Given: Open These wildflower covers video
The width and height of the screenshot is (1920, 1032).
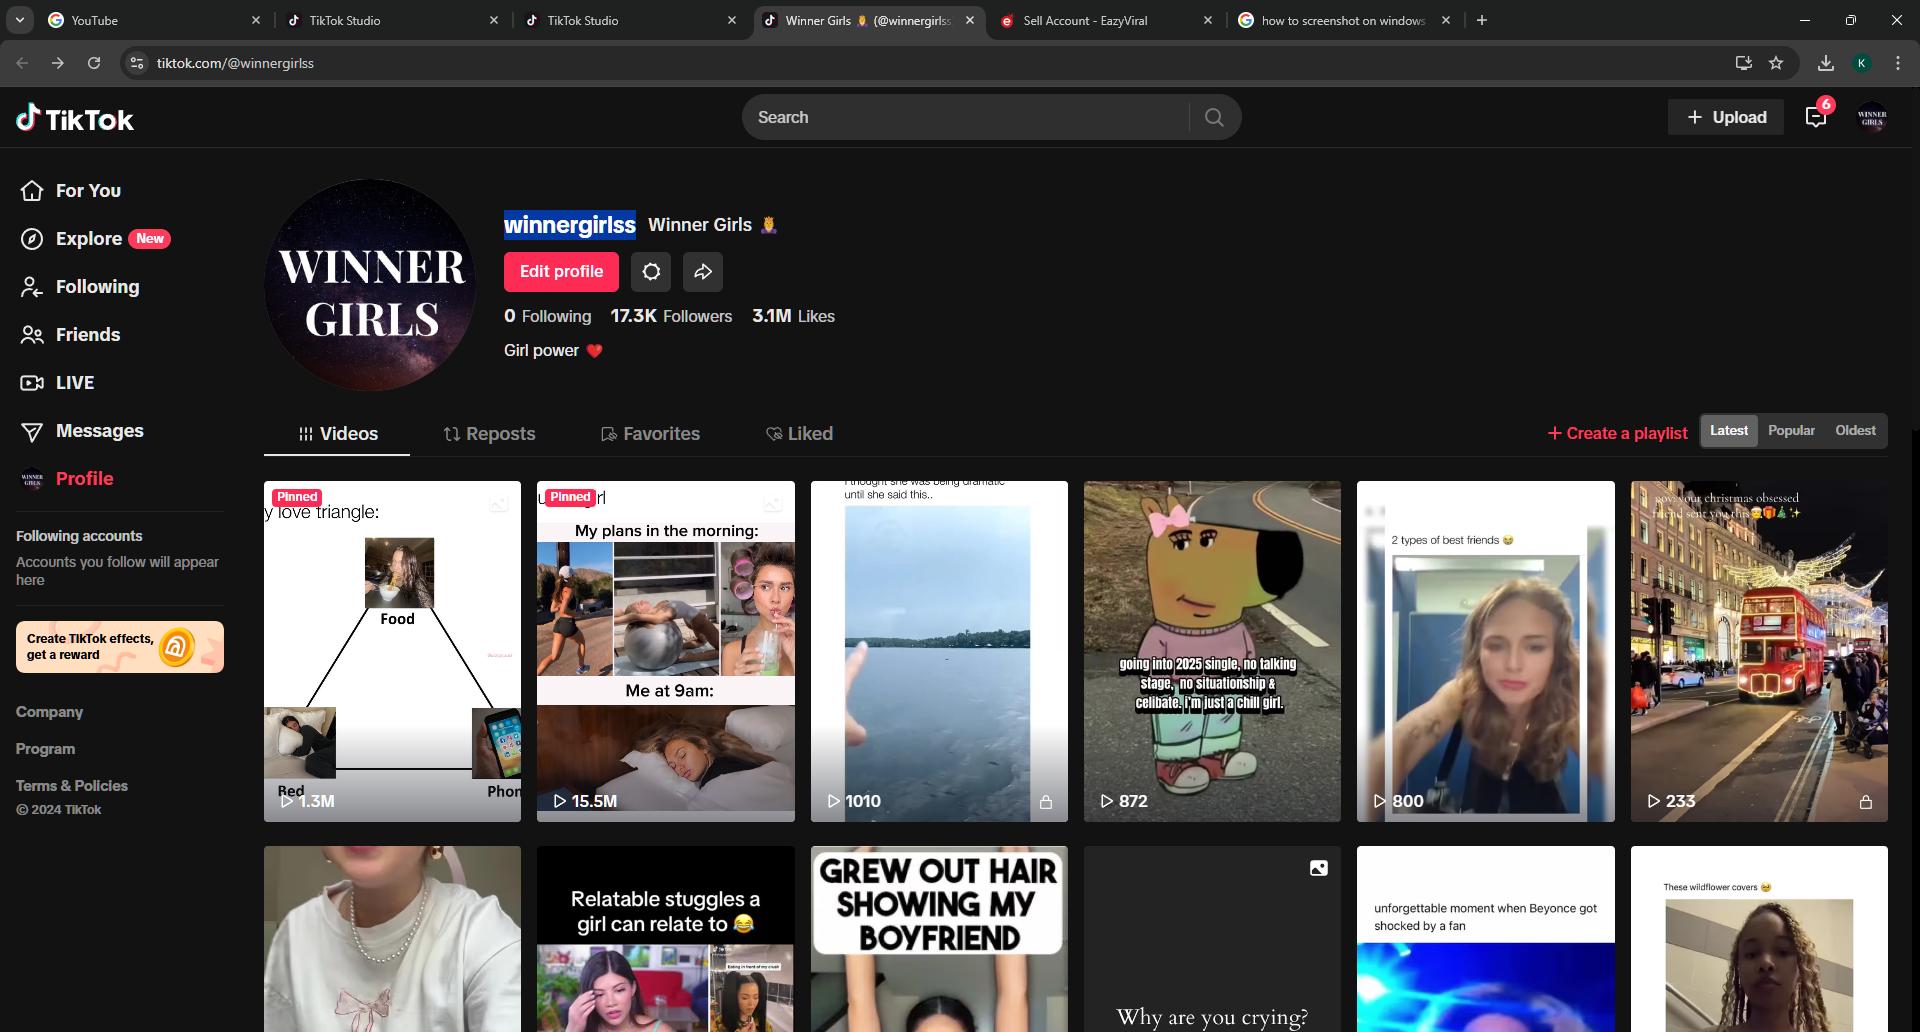Looking at the screenshot, I should (1759, 939).
